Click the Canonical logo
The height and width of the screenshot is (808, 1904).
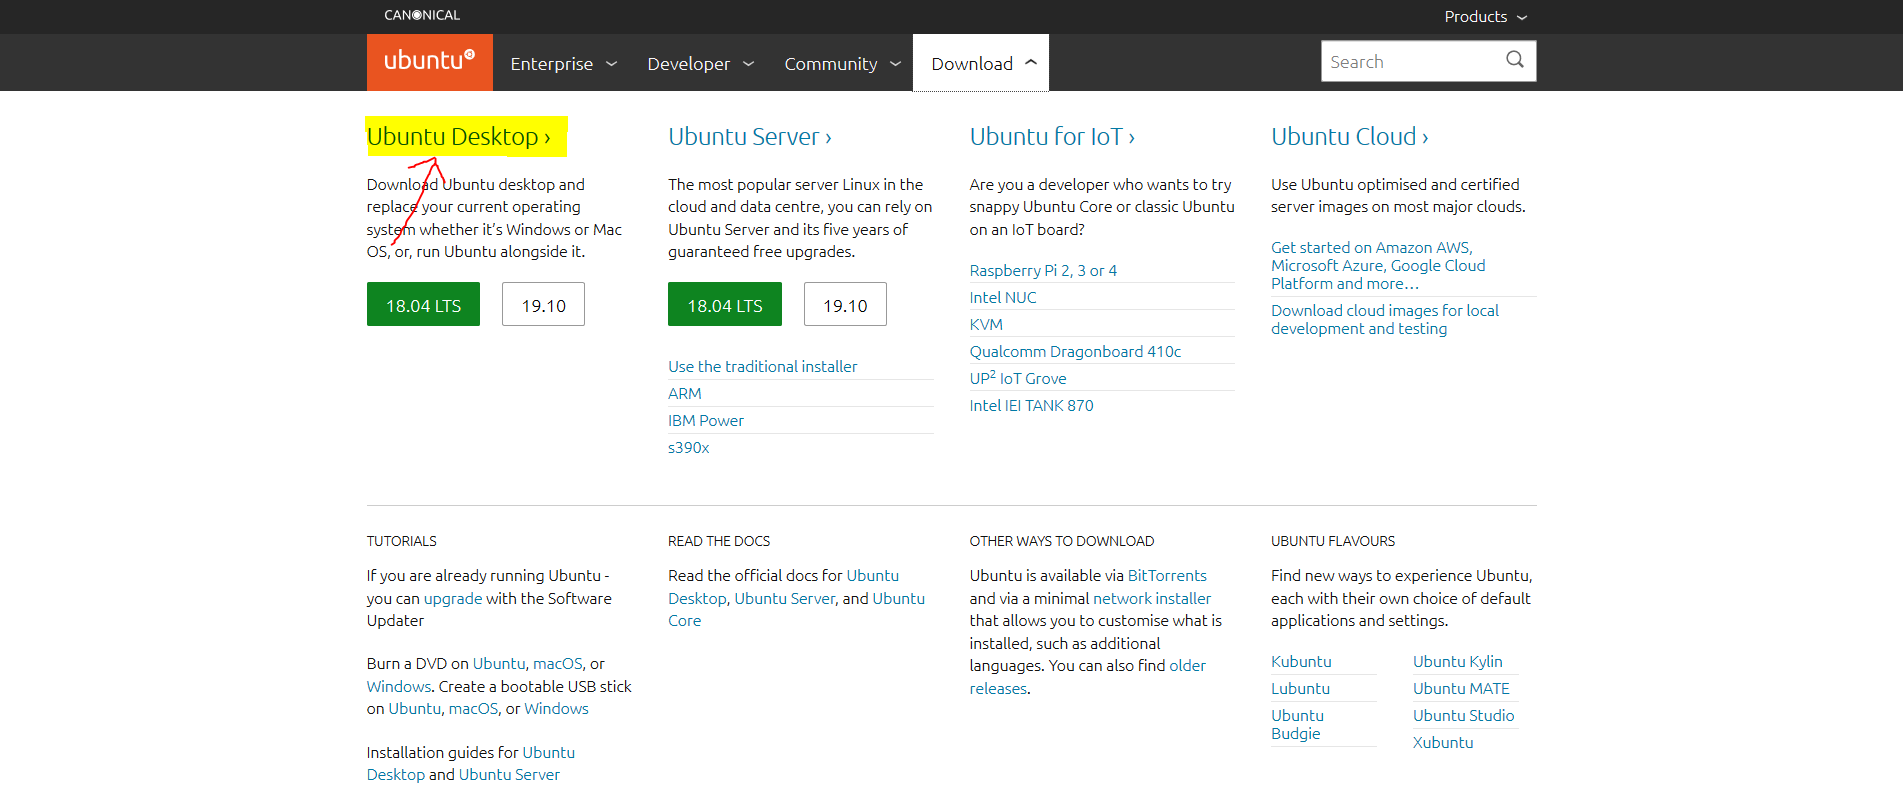pyautogui.click(x=422, y=15)
